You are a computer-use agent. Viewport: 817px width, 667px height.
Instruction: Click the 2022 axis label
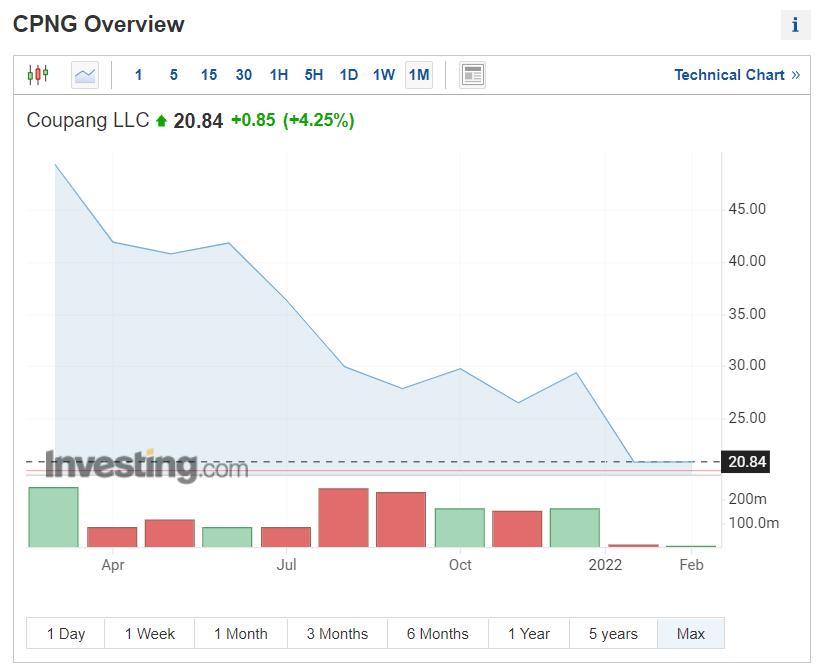(605, 565)
